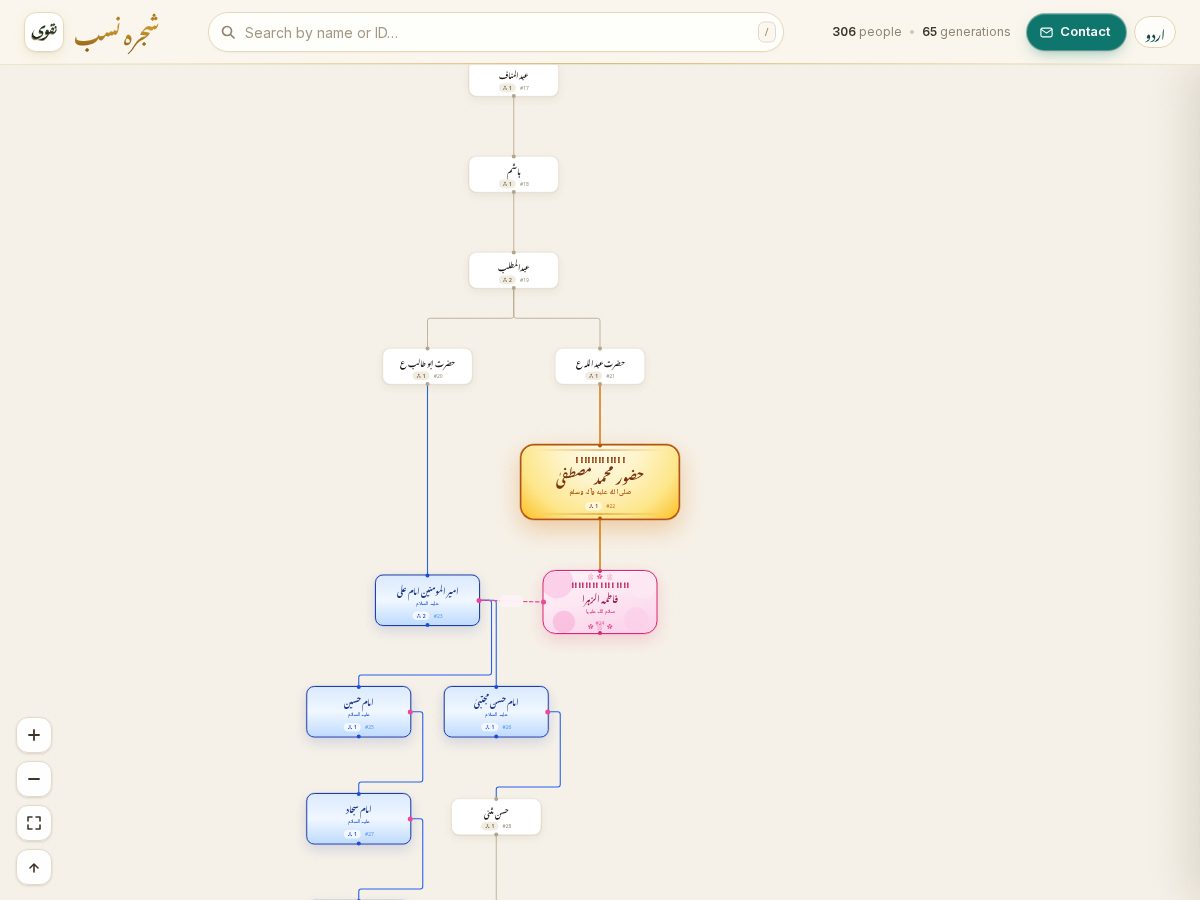Focus the Search by name or ID field
The width and height of the screenshot is (1200, 900).
click(496, 32)
